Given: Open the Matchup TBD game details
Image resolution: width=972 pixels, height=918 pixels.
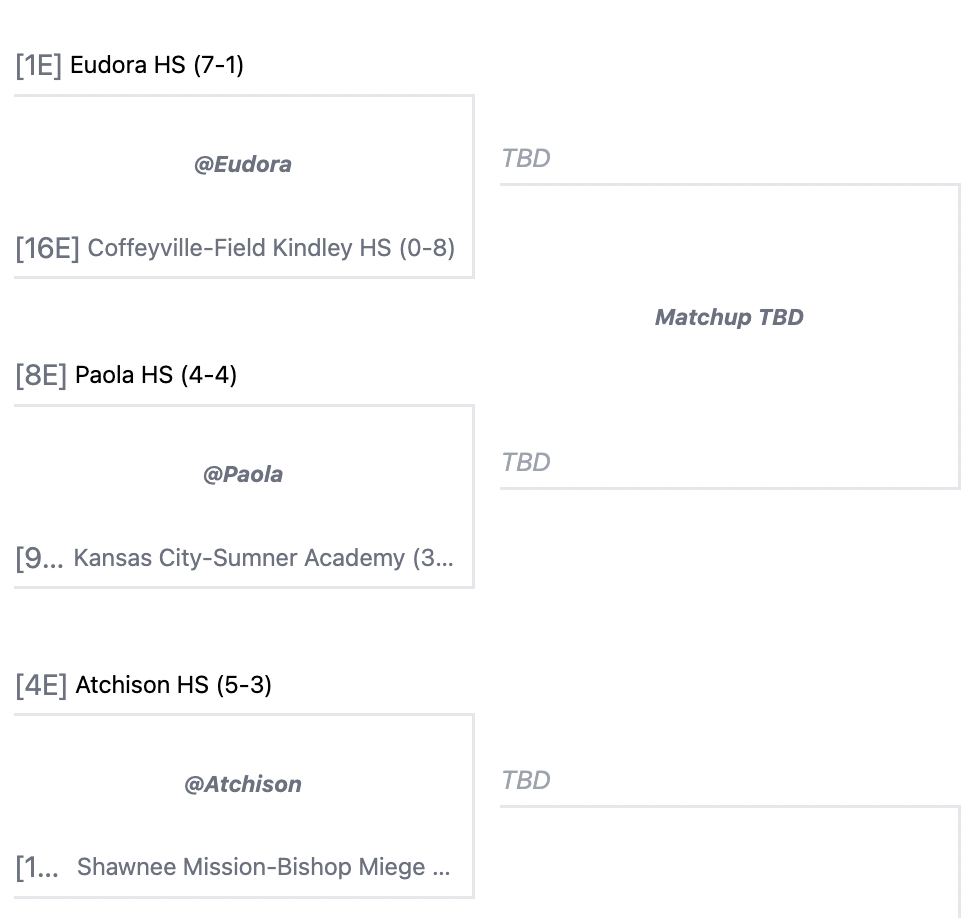Looking at the screenshot, I should click(x=729, y=317).
